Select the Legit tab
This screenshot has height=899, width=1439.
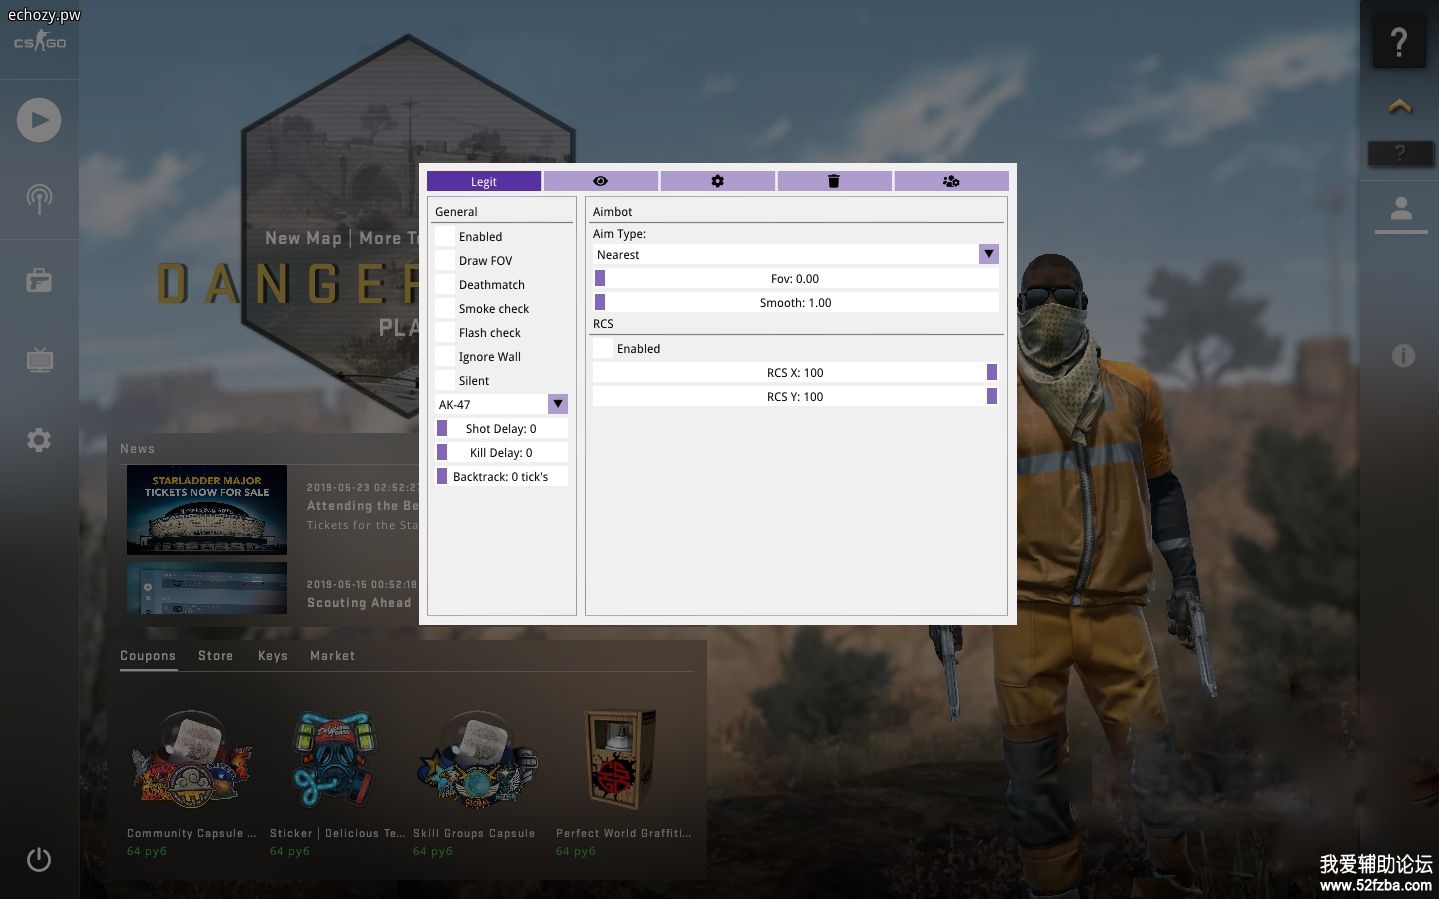click(484, 181)
